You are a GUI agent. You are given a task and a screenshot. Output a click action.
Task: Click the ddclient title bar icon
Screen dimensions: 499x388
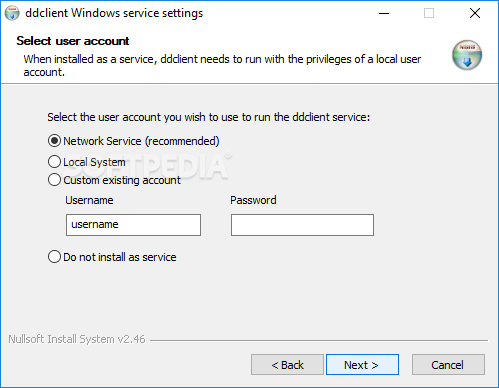[12, 13]
